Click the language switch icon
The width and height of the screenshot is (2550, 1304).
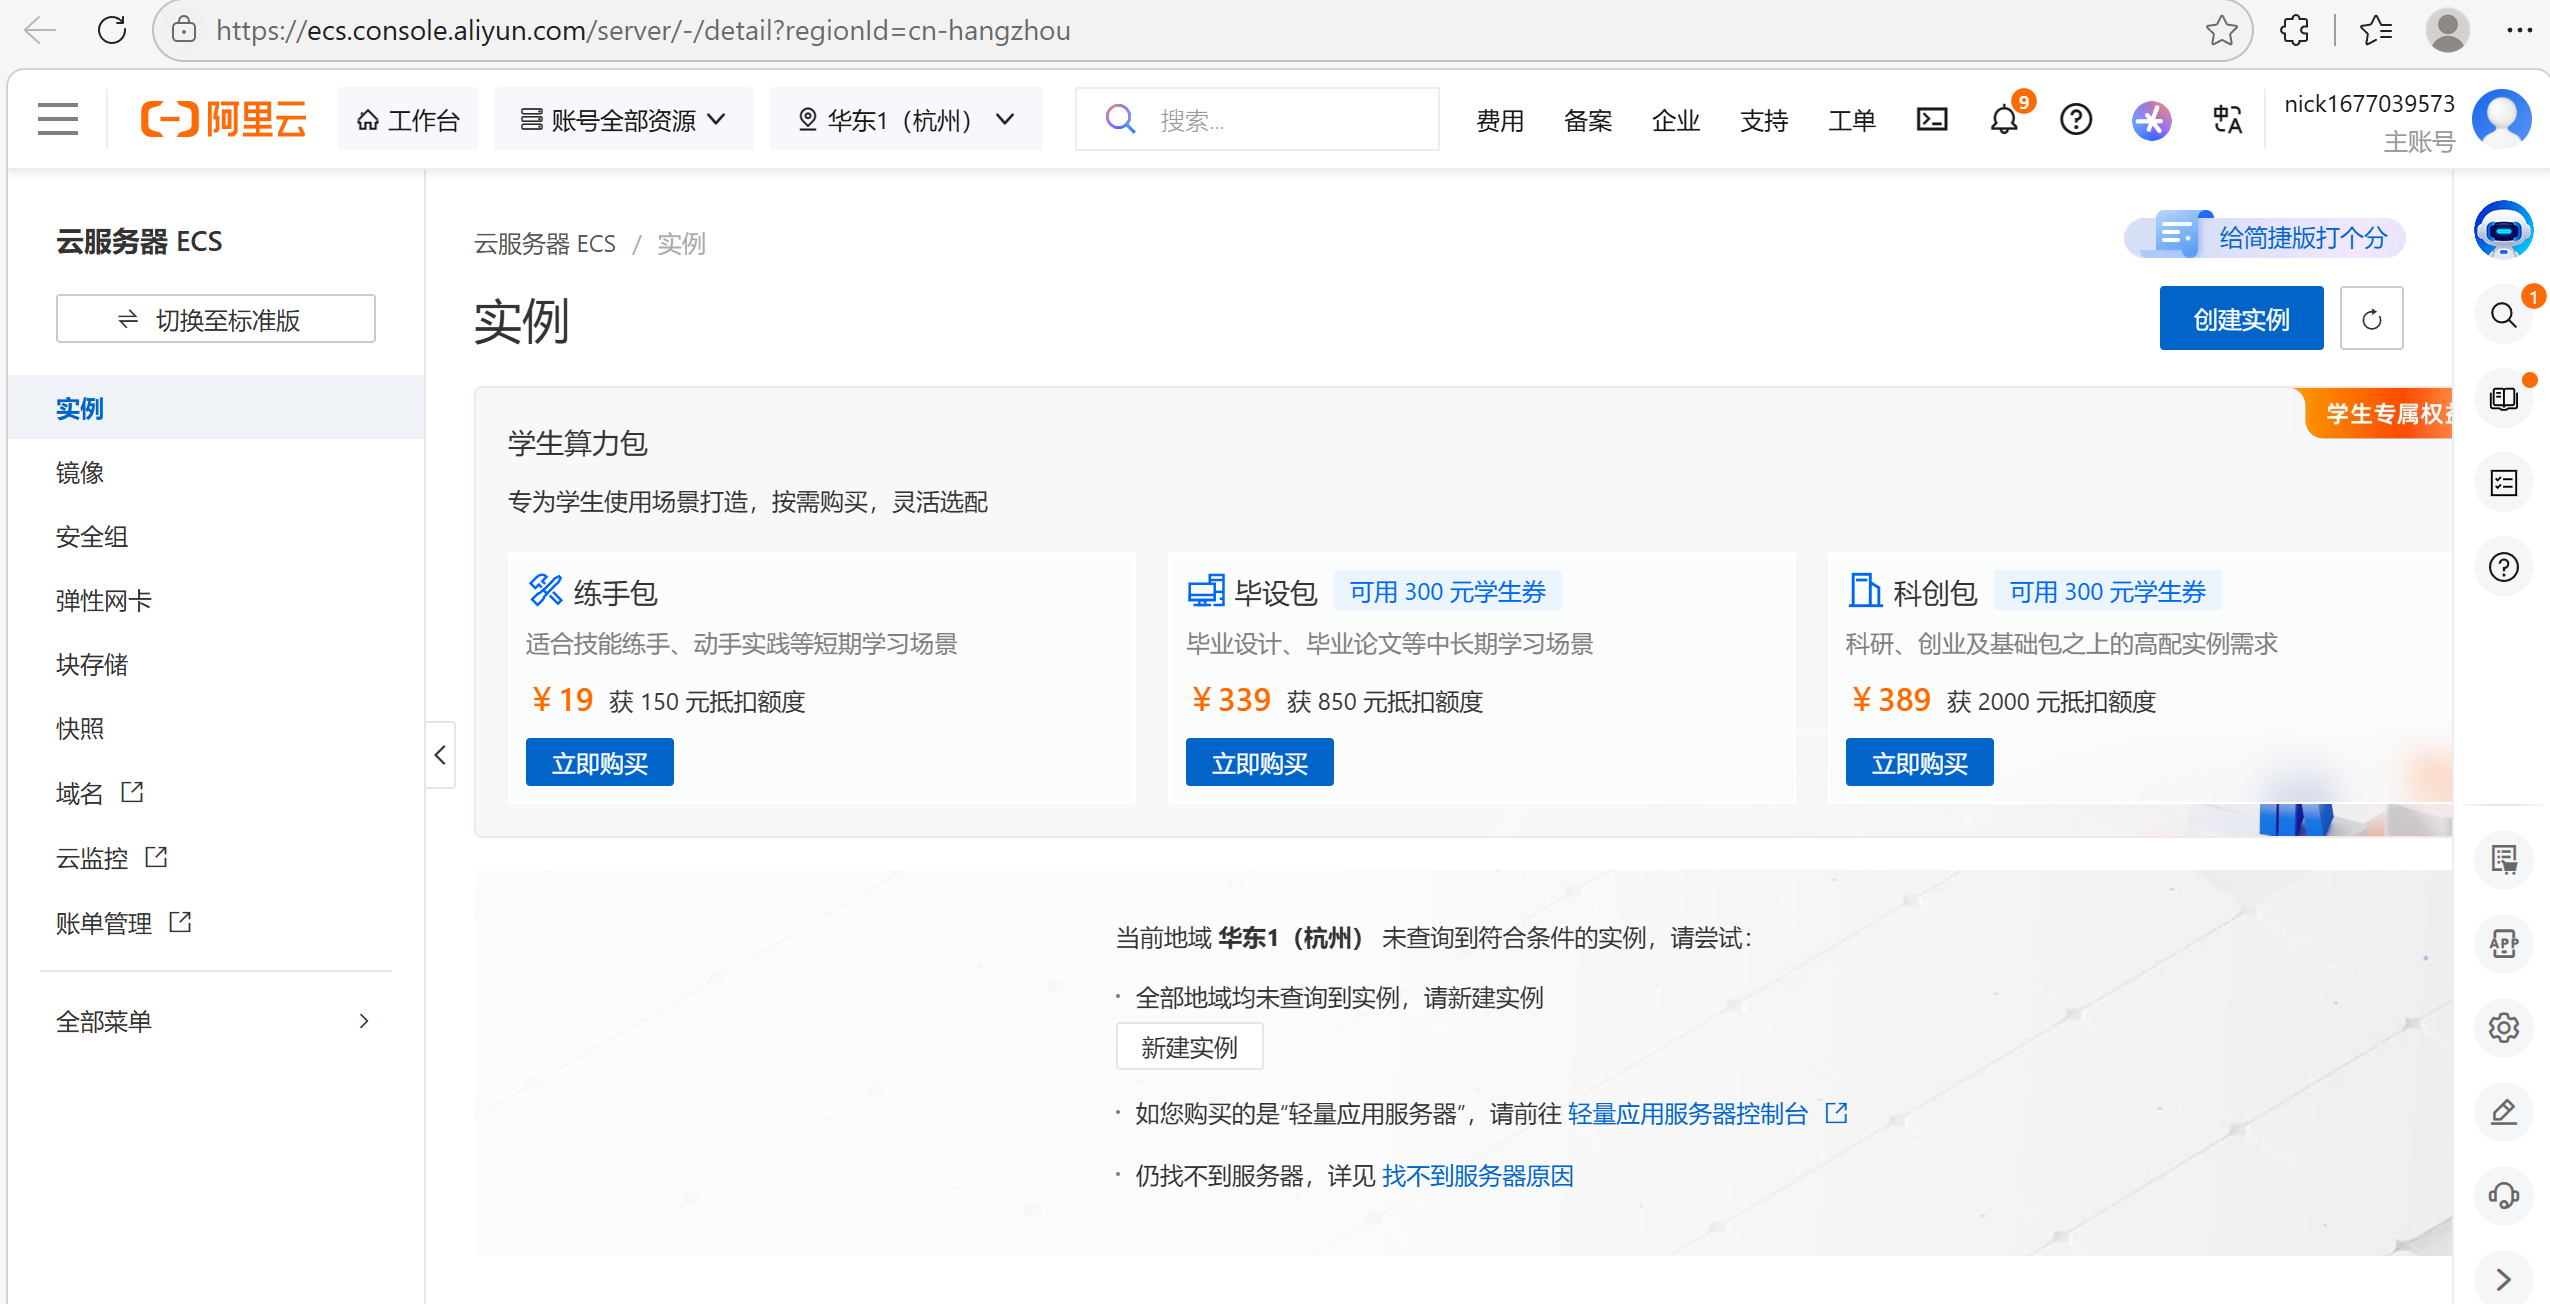(2227, 120)
